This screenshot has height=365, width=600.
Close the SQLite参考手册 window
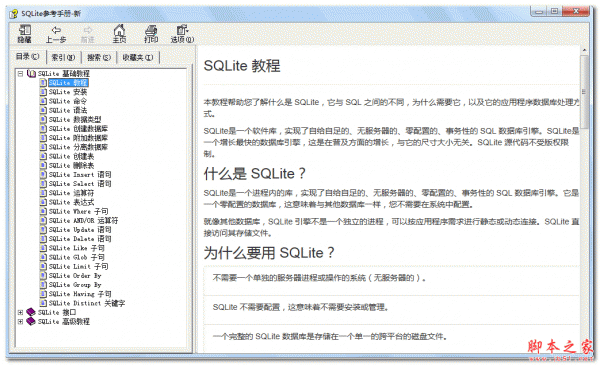[576, 11]
